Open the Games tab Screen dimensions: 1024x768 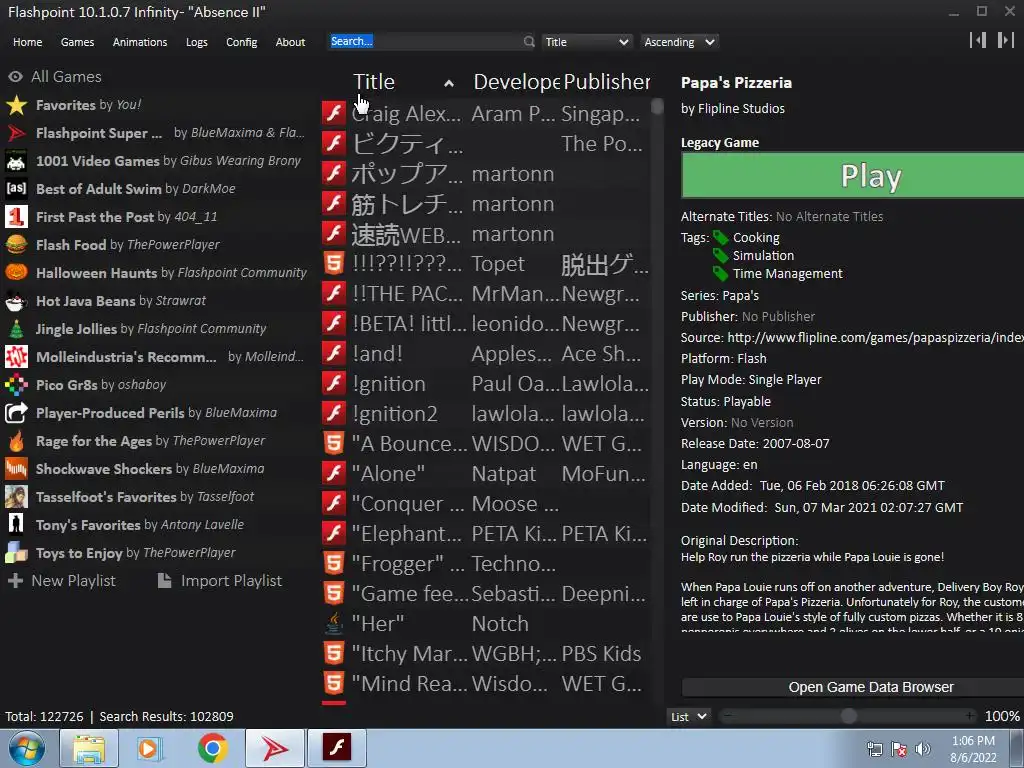(77, 42)
